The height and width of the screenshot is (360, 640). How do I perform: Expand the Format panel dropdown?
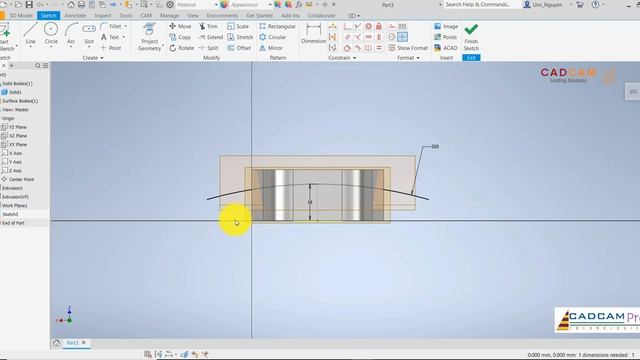[x=408, y=58]
